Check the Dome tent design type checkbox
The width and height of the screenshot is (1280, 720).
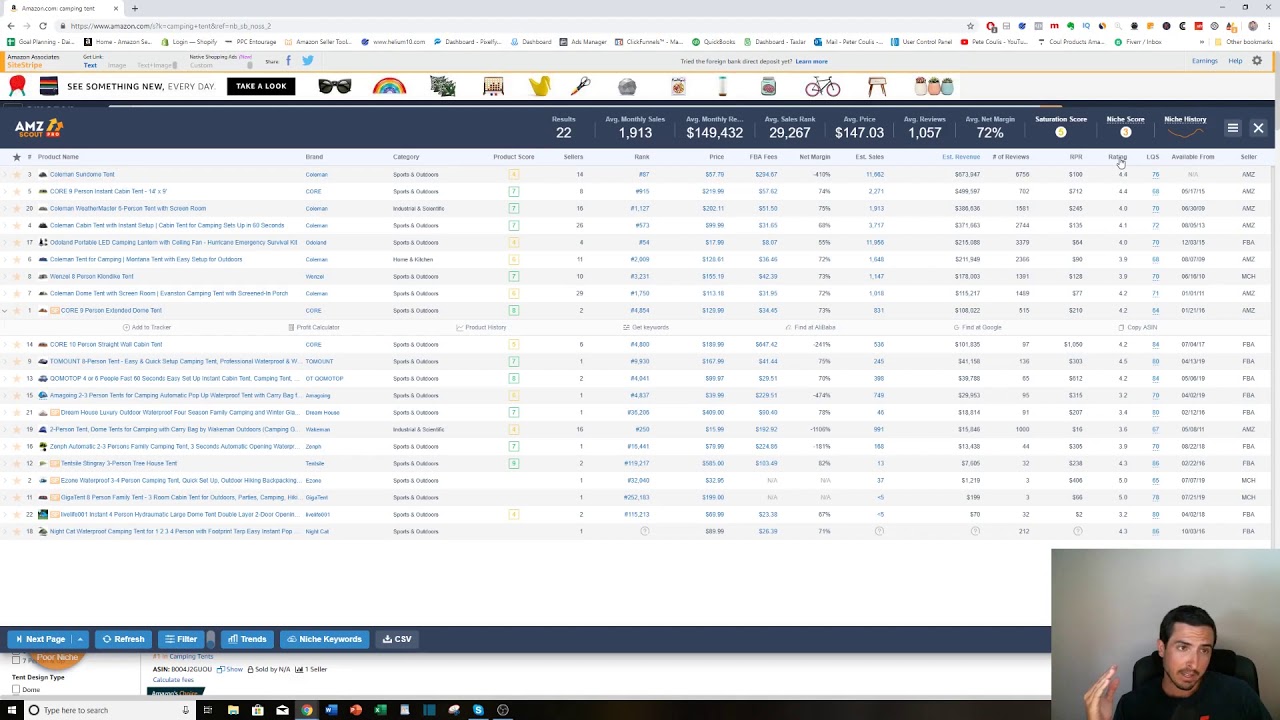click(16, 690)
